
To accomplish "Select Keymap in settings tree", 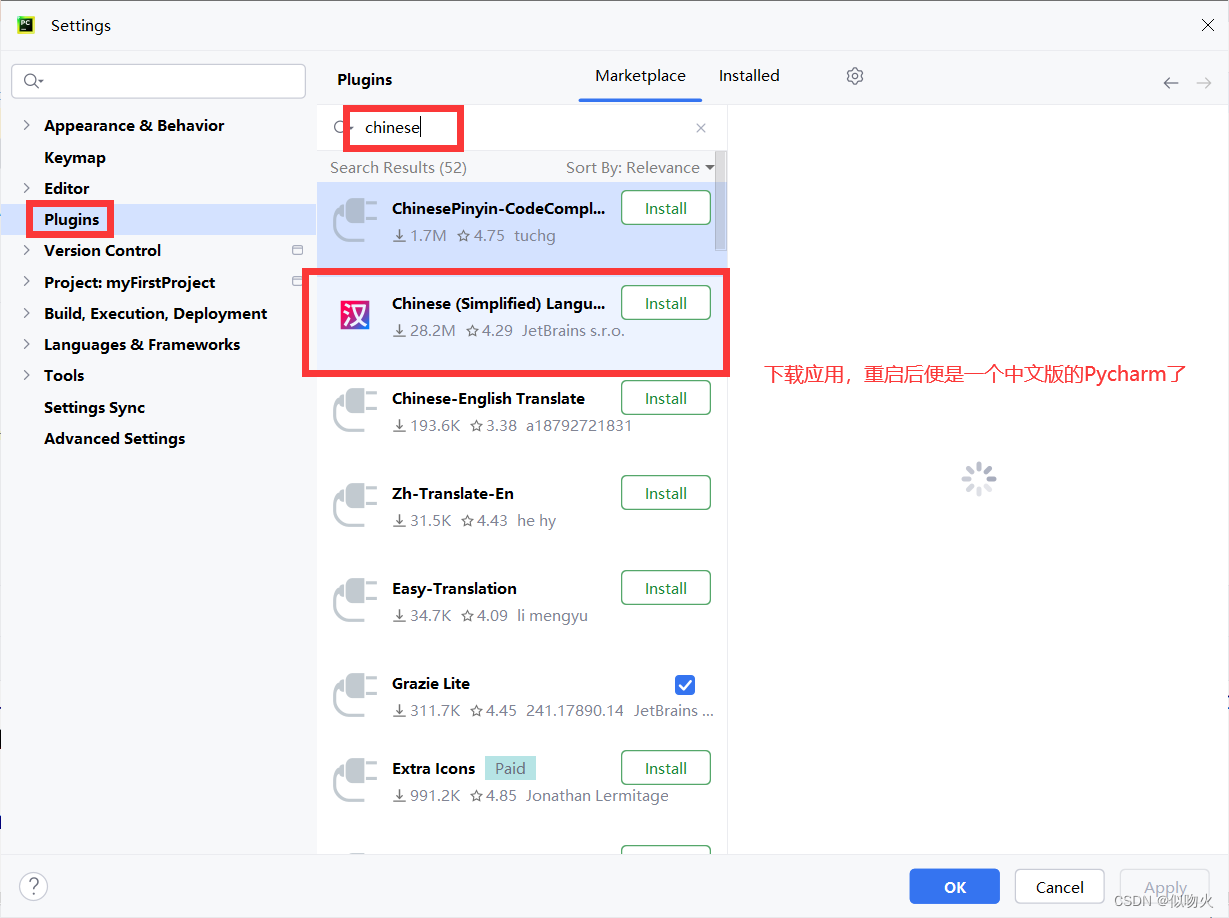I will (x=75, y=157).
